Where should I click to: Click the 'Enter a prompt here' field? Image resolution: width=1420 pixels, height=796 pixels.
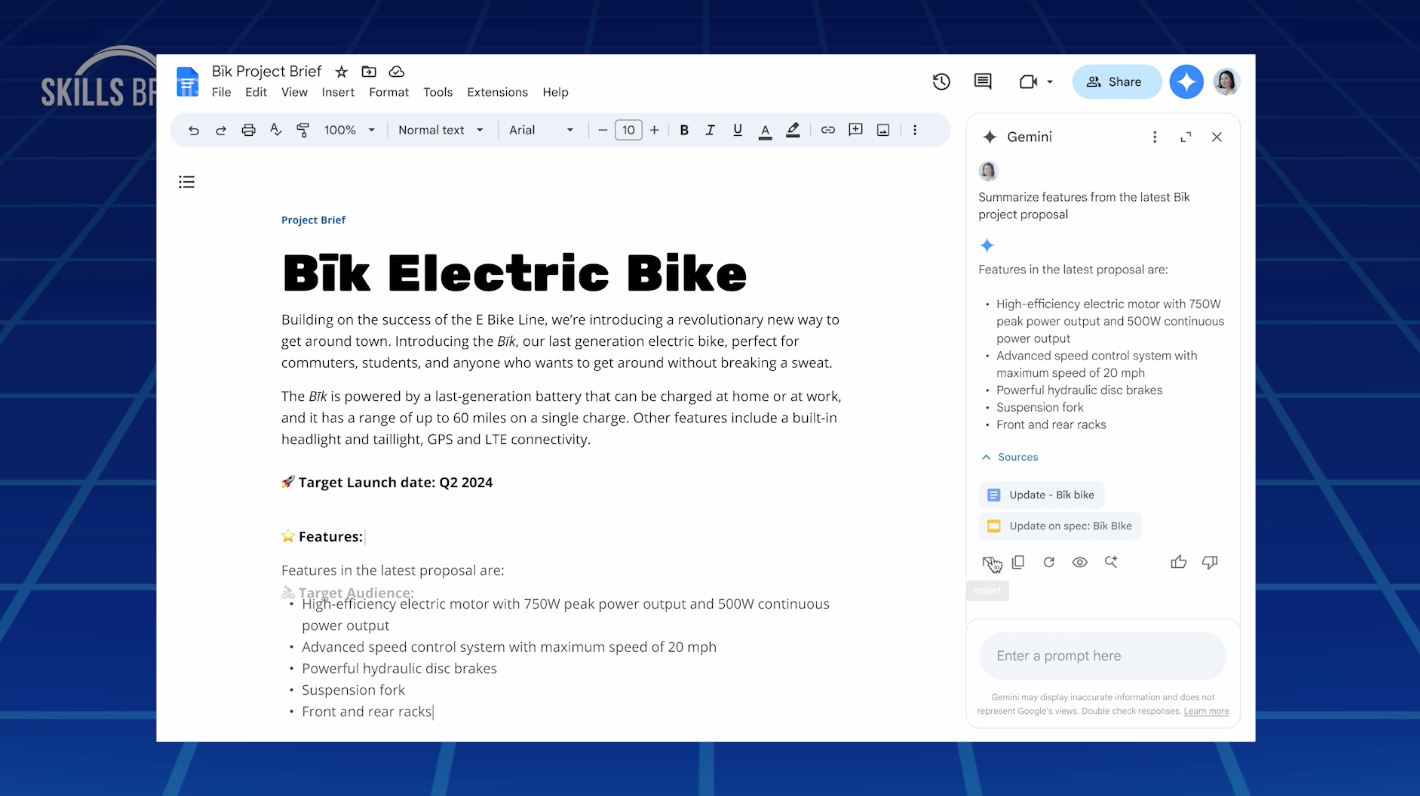[x=1103, y=656]
